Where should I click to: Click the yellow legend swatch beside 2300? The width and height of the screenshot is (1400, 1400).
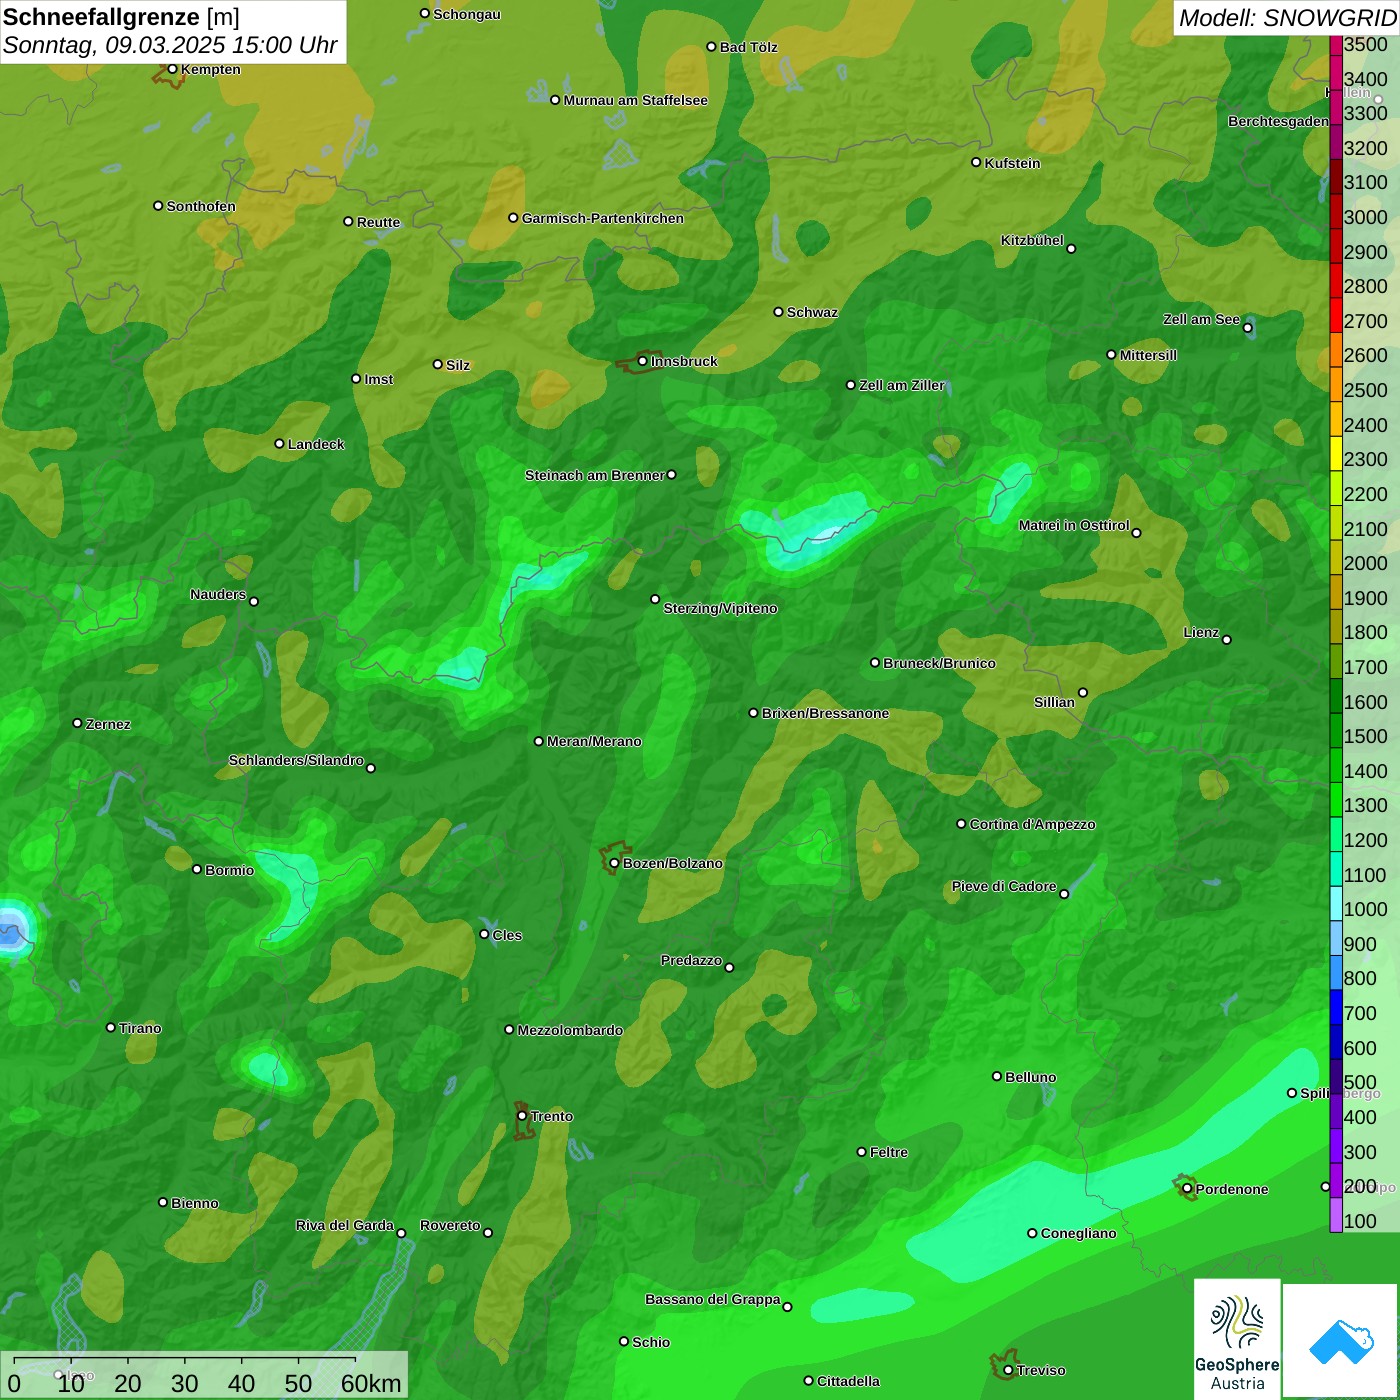(x=1336, y=455)
